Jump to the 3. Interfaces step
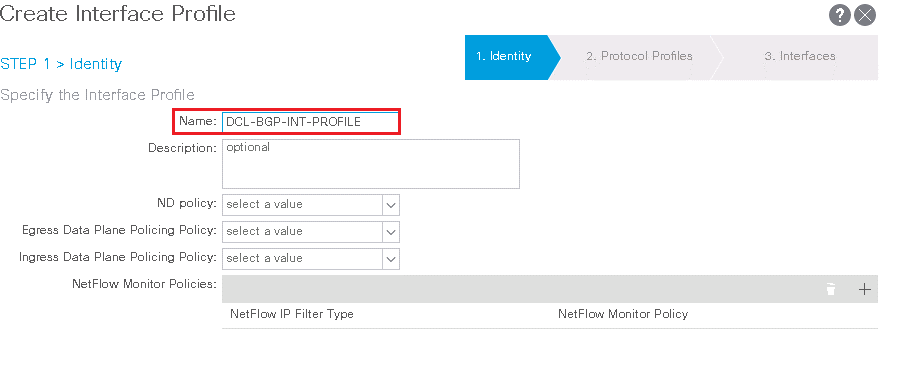This screenshot has width=910, height=370. pos(800,57)
